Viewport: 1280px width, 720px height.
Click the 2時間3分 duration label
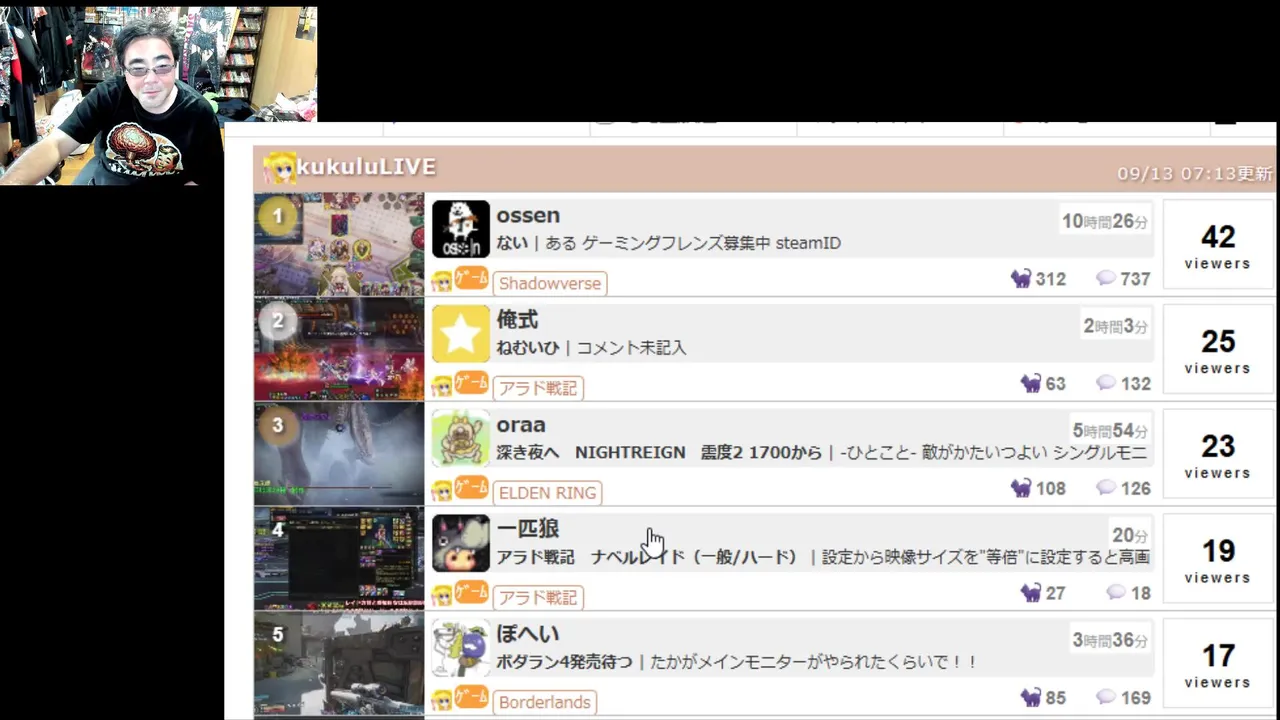click(1116, 326)
